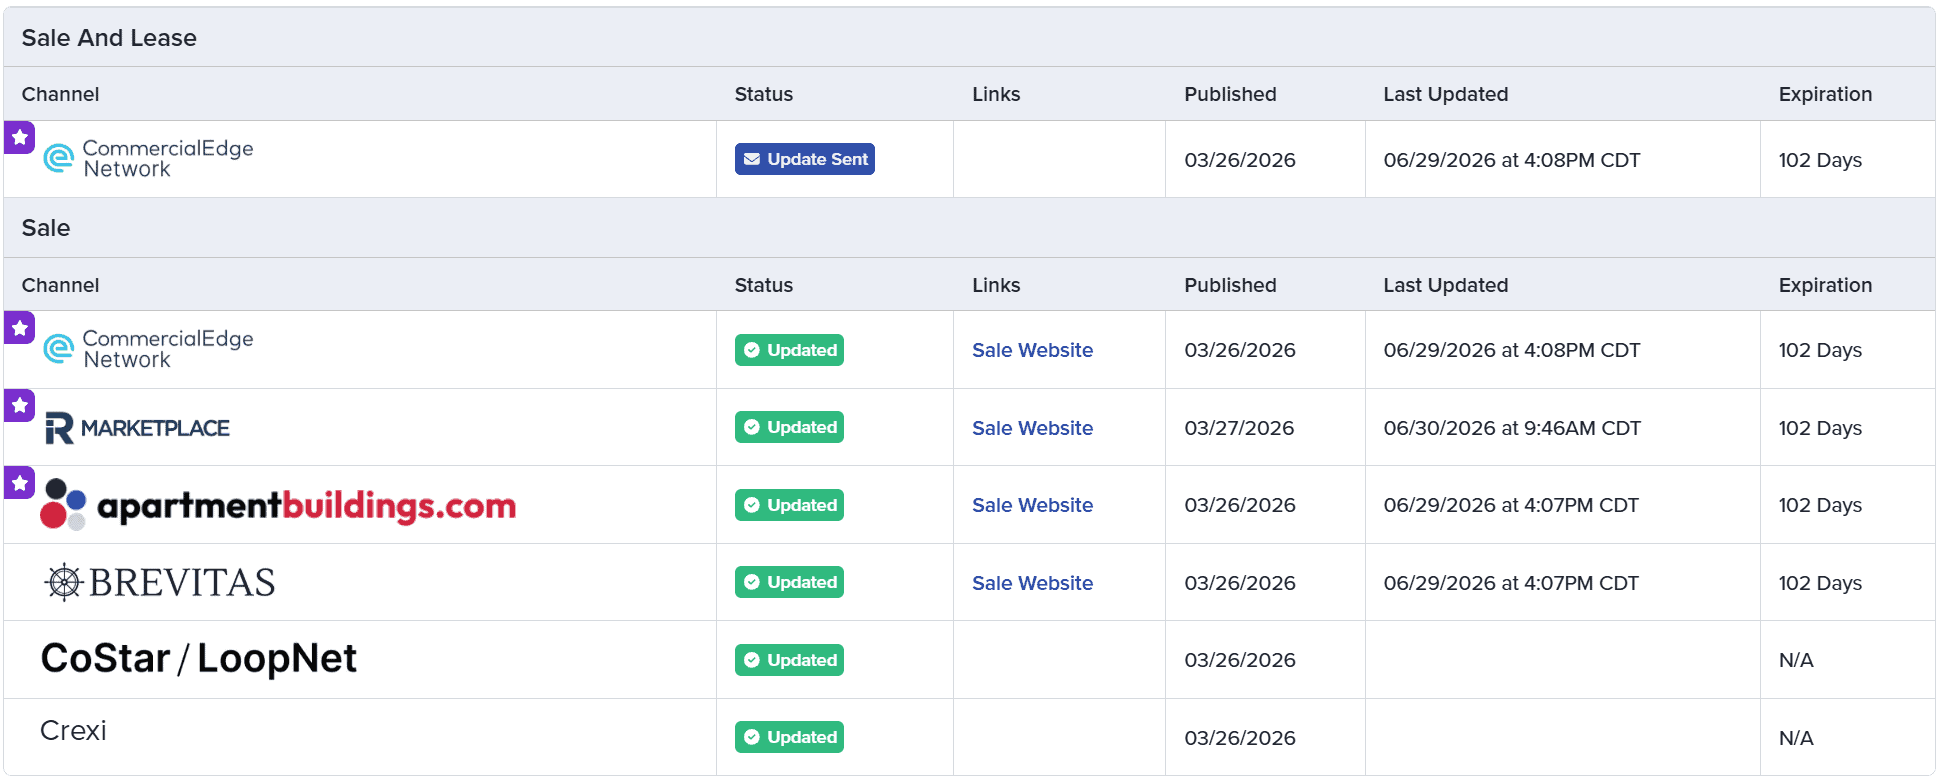Viewport: 1944px width, 780px height.
Task: Open the Sale Website link for CommercialEdge Network
Action: click(1032, 350)
